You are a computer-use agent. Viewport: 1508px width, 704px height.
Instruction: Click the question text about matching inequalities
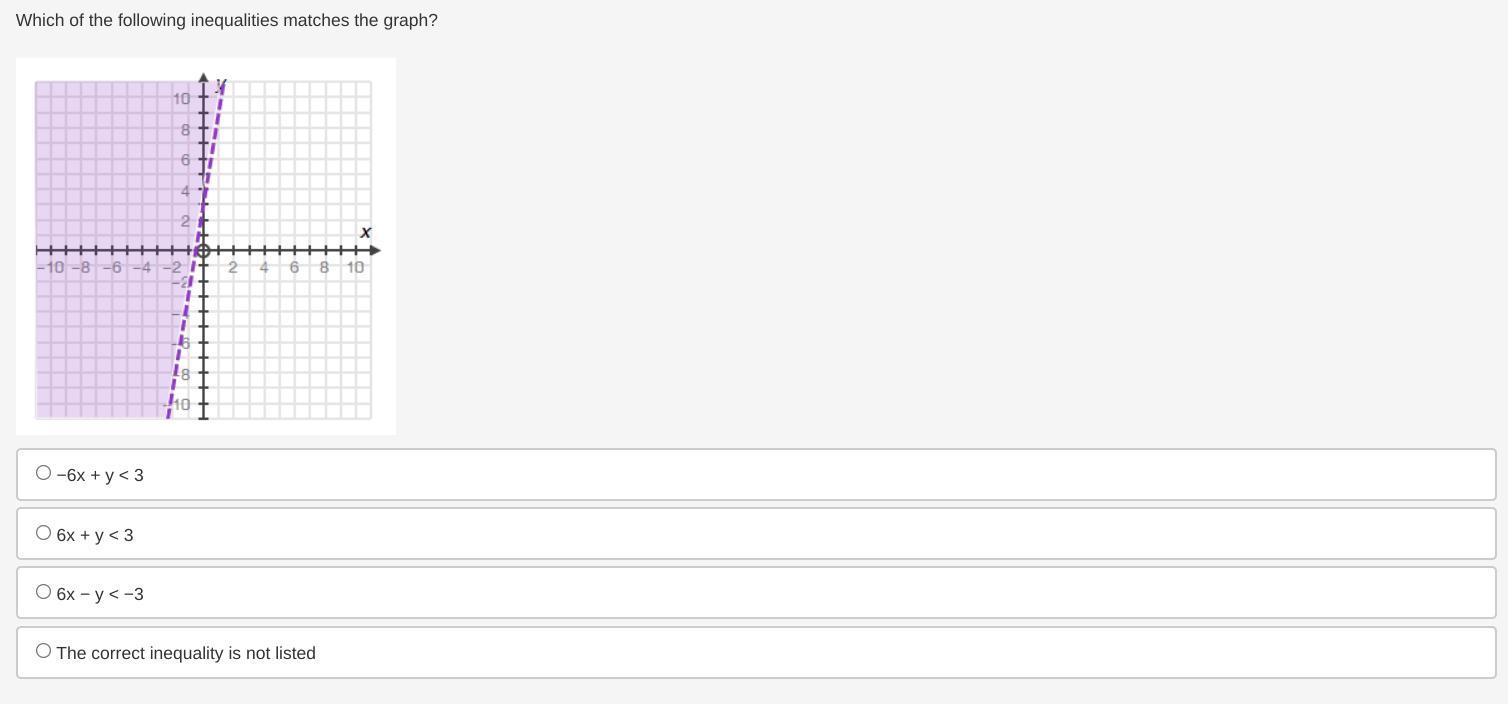pyautogui.click(x=227, y=20)
